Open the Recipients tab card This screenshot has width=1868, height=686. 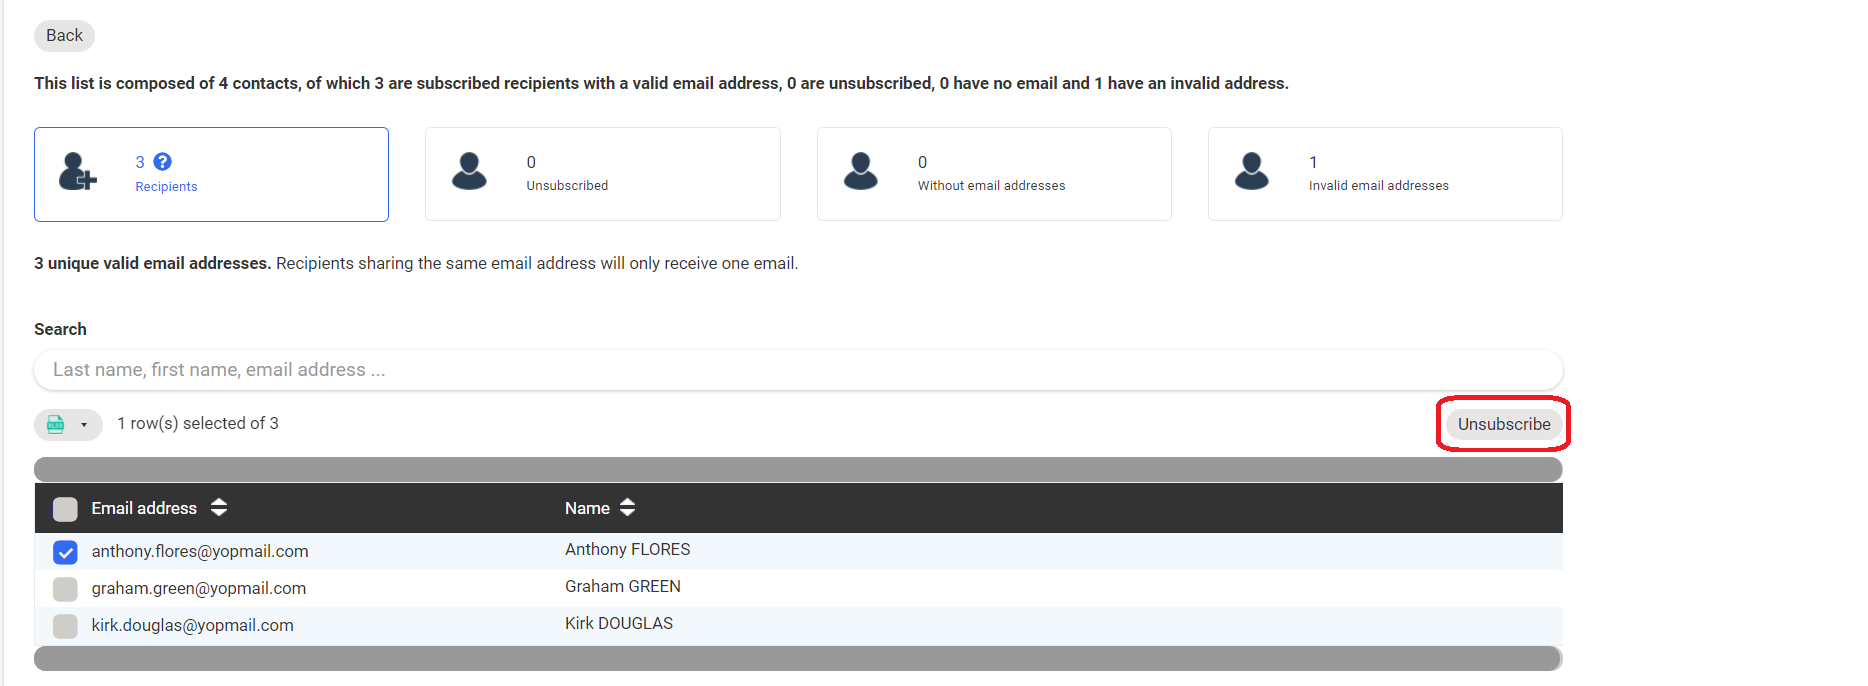coord(211,174)
